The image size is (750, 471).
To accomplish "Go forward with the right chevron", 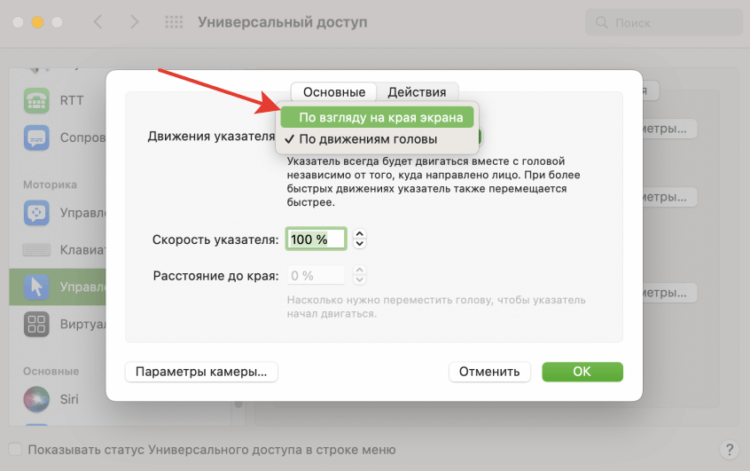I will (x=134, y=22).
